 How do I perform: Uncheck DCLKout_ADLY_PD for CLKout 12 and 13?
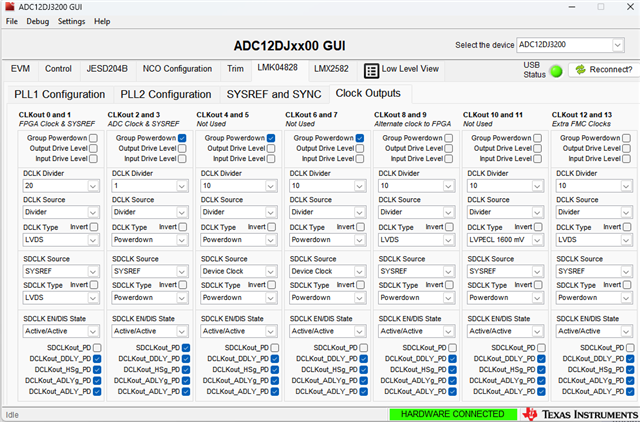click(630, 391)
